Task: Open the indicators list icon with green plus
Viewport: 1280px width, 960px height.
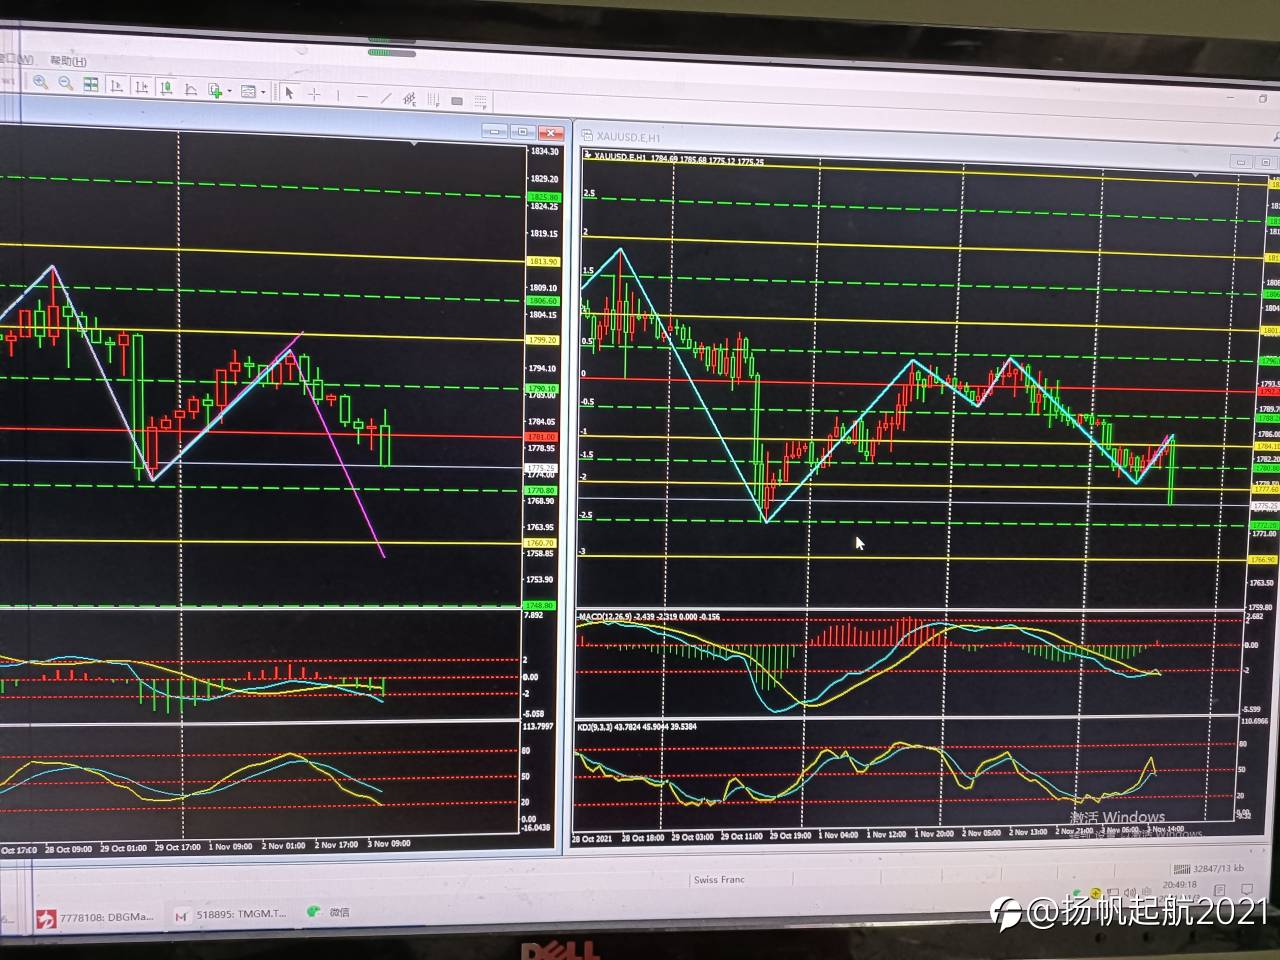Action: tap(215, 90)
